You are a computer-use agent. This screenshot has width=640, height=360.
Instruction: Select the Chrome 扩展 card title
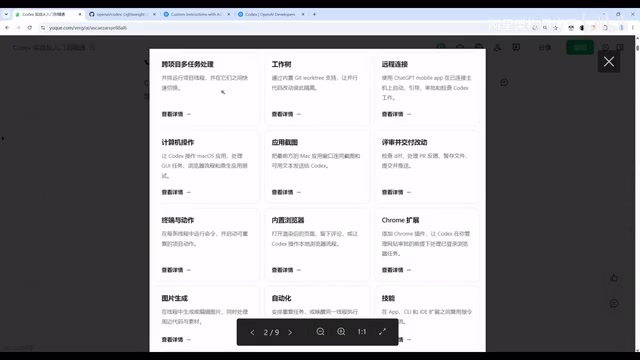tap(400, 220)
